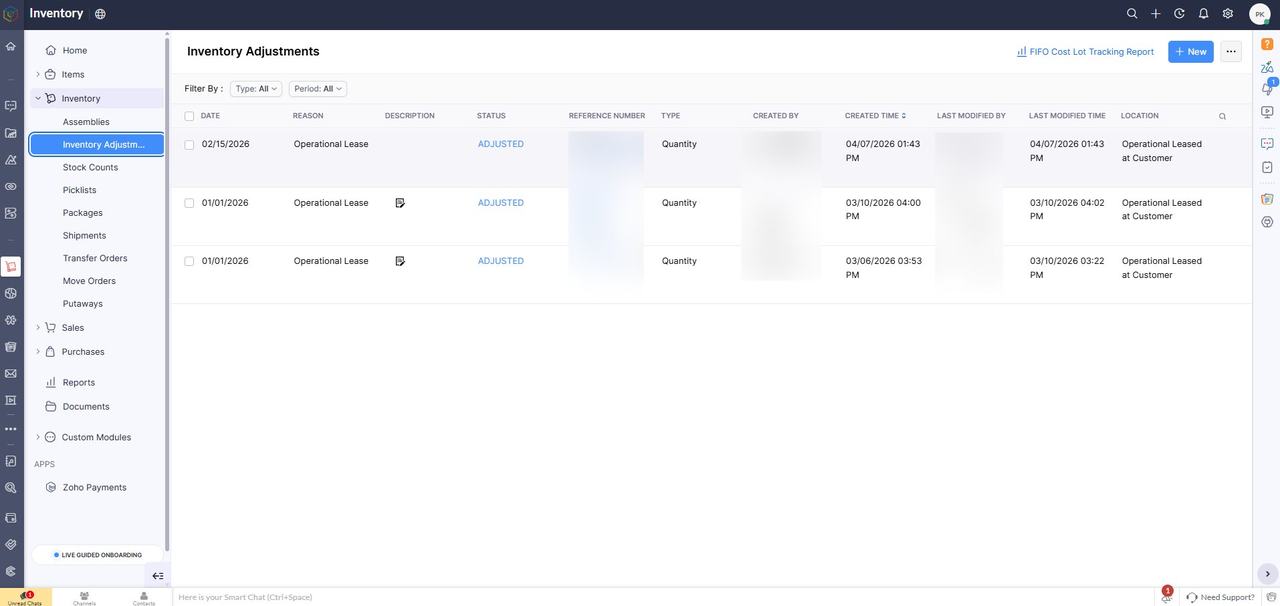The height and width of the screenshot is (606, 1280).
Task: Open Unread Chats in bottom bar
Action: coord(25,598)
